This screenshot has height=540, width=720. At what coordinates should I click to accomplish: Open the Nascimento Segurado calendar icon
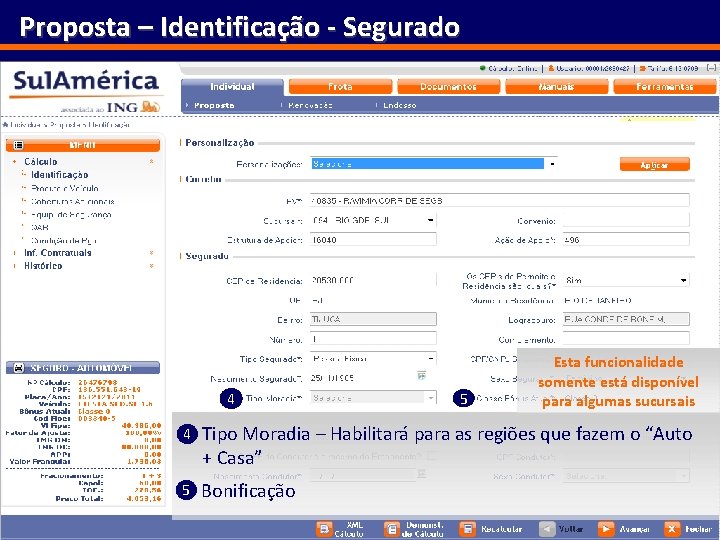tap(422, 376)
